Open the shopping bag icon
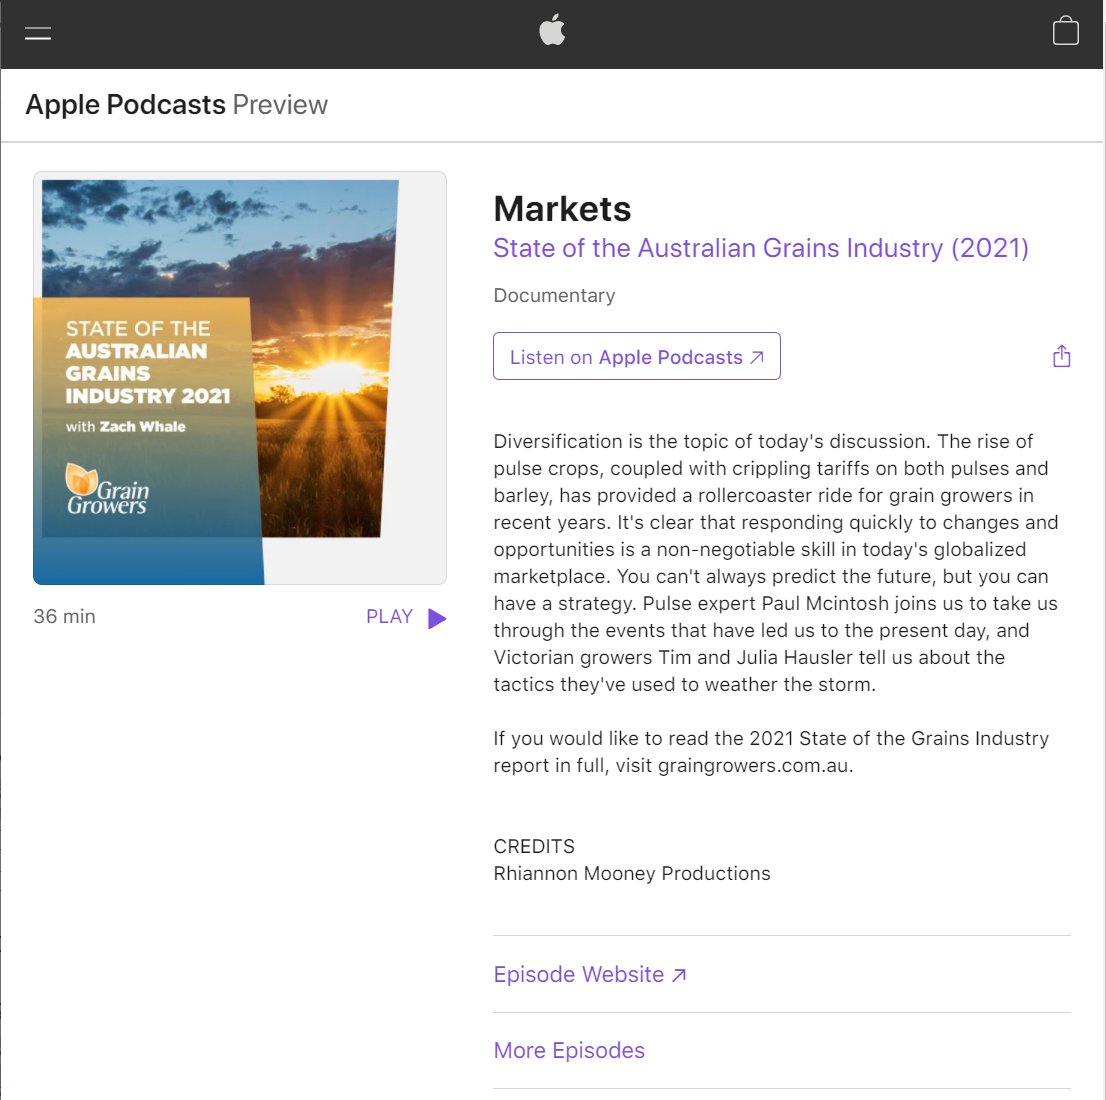Image resolution: width=1106 pixels, height=1100 pixels. 1065,31
